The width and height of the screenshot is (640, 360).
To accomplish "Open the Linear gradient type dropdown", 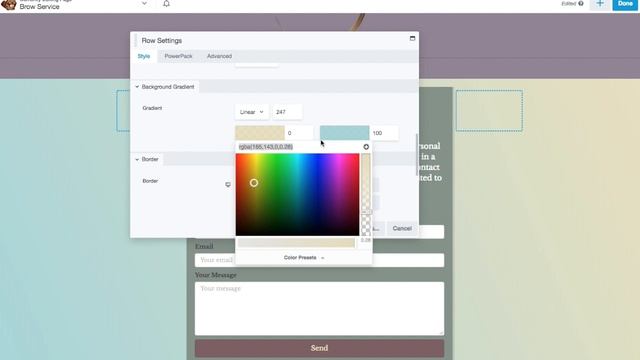I will coord(252,112).
